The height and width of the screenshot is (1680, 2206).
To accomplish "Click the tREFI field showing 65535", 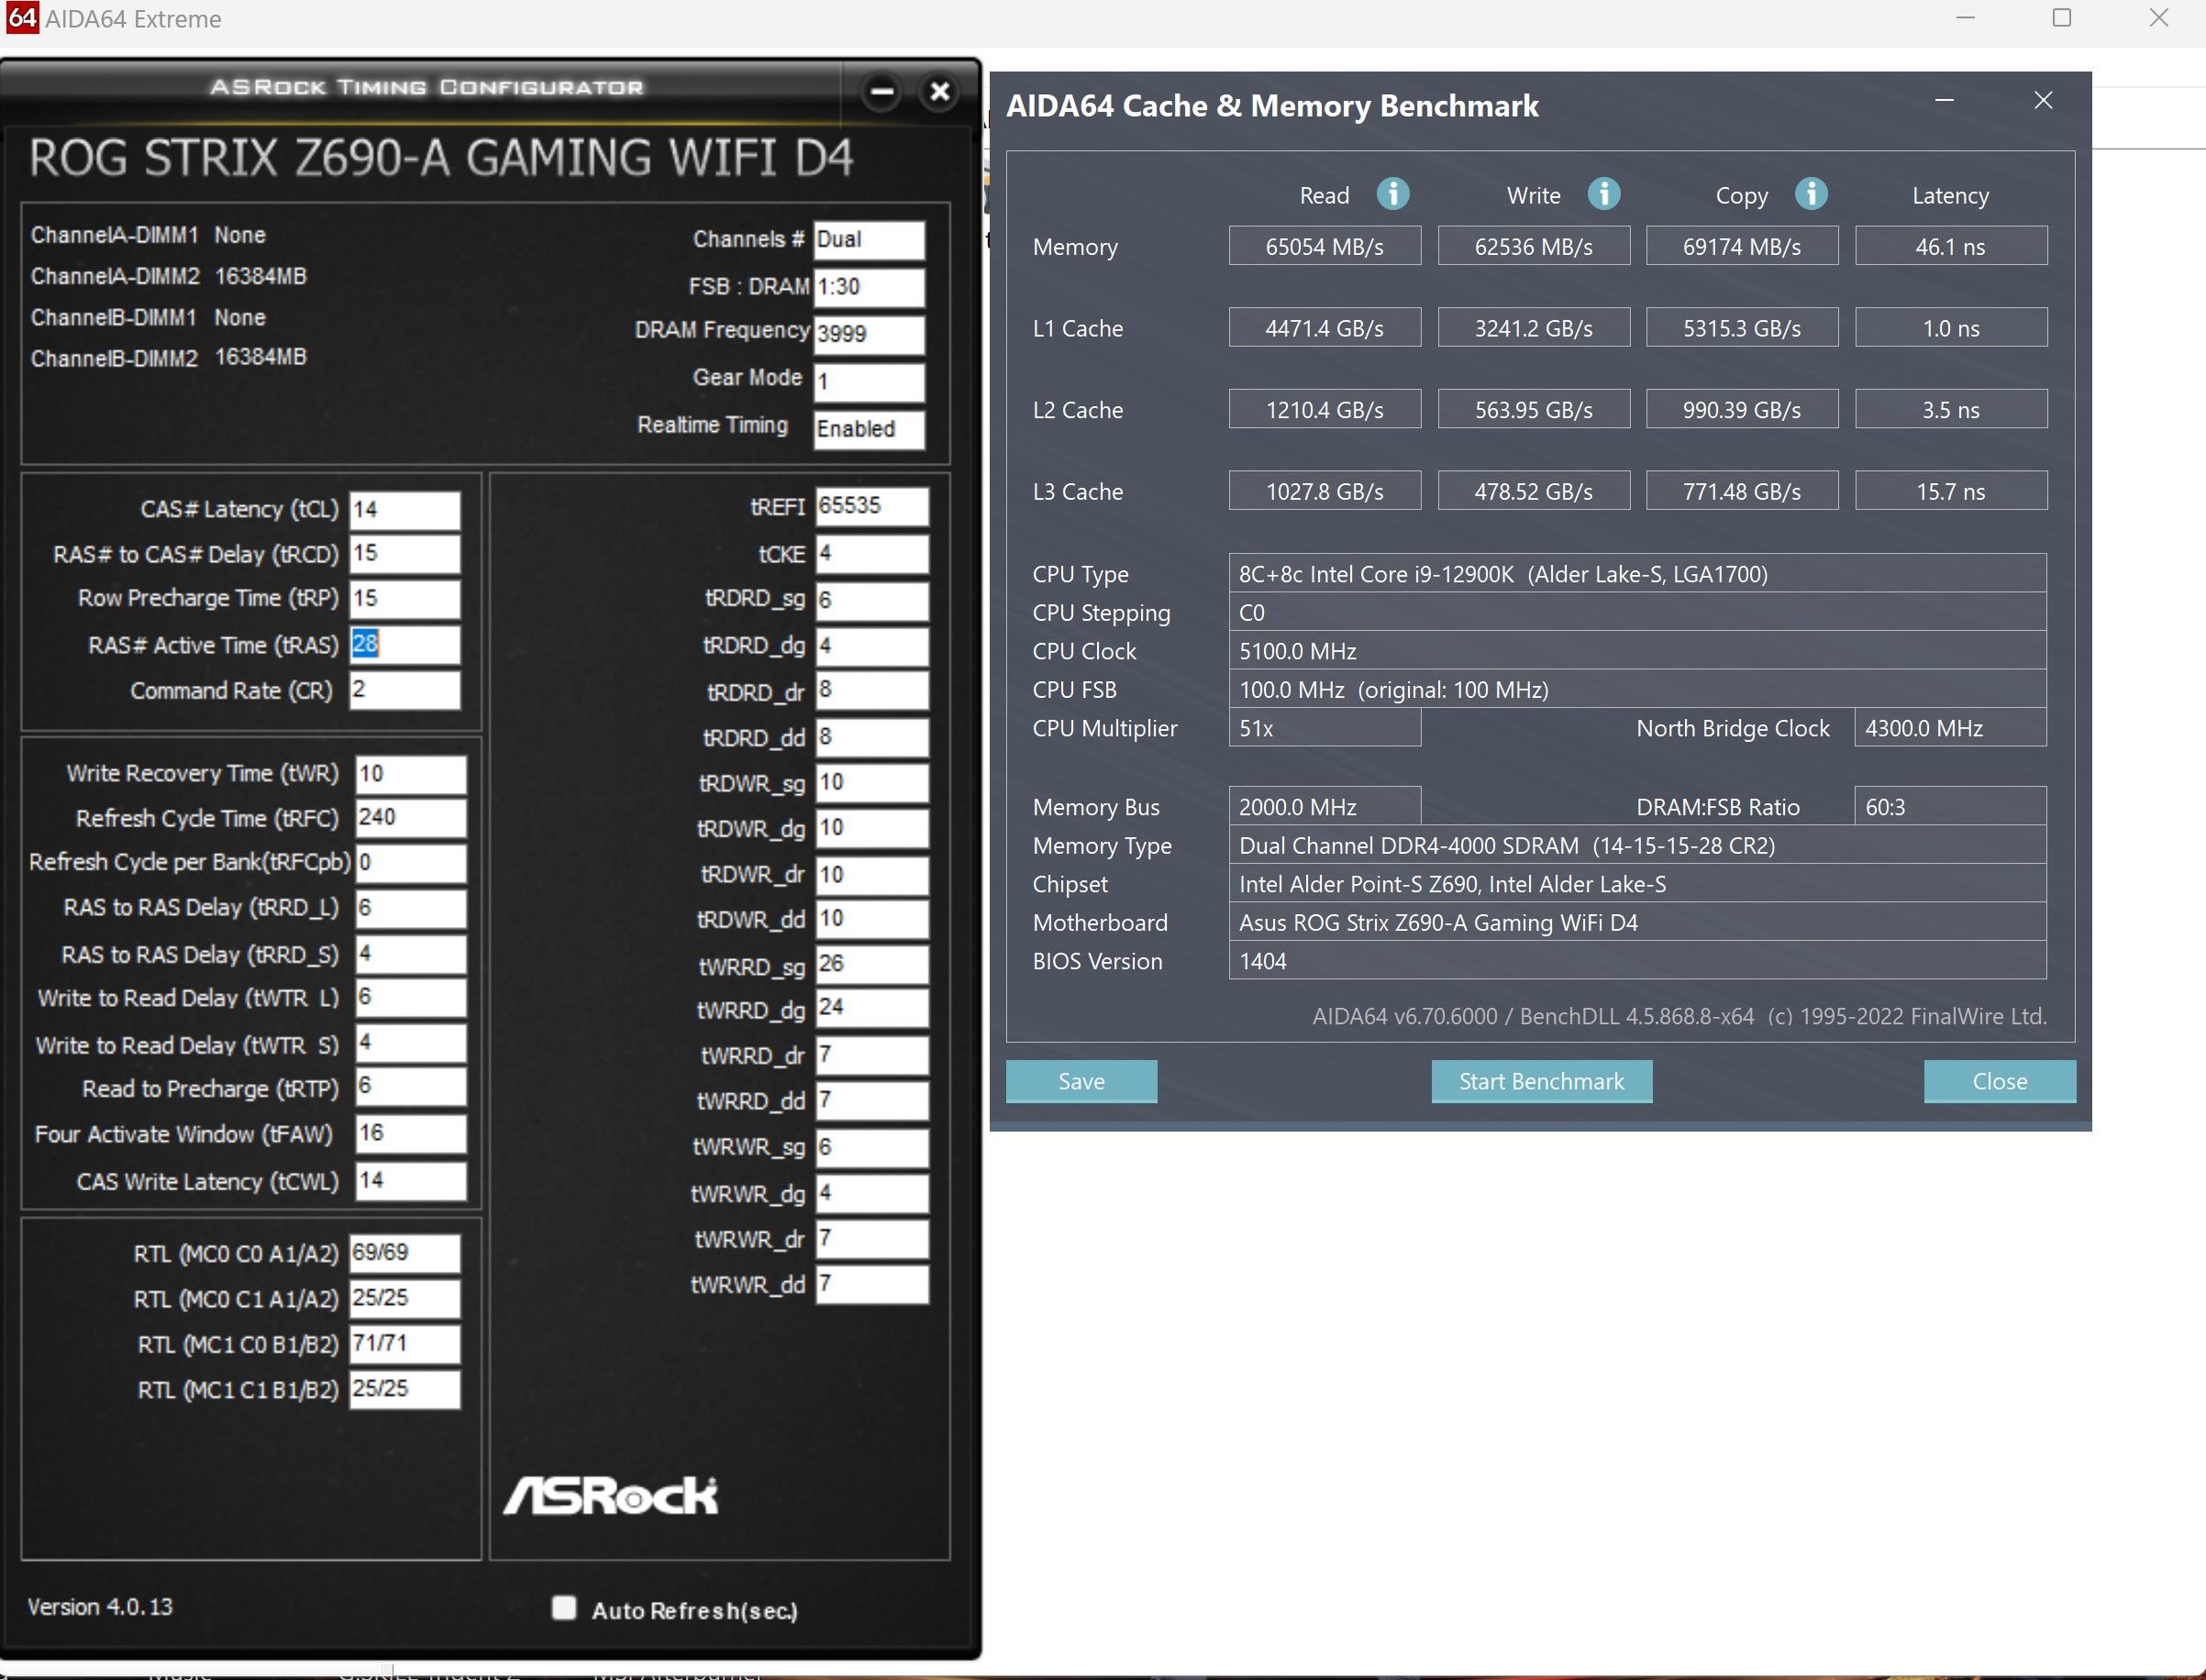I will coord(871,506).
